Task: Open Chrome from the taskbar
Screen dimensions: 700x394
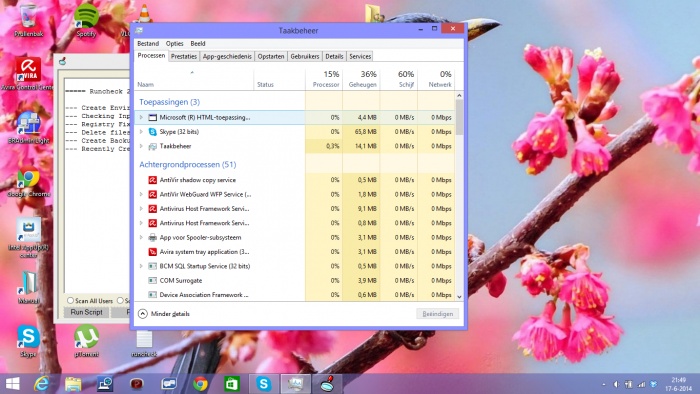Action: coord(200,384)
